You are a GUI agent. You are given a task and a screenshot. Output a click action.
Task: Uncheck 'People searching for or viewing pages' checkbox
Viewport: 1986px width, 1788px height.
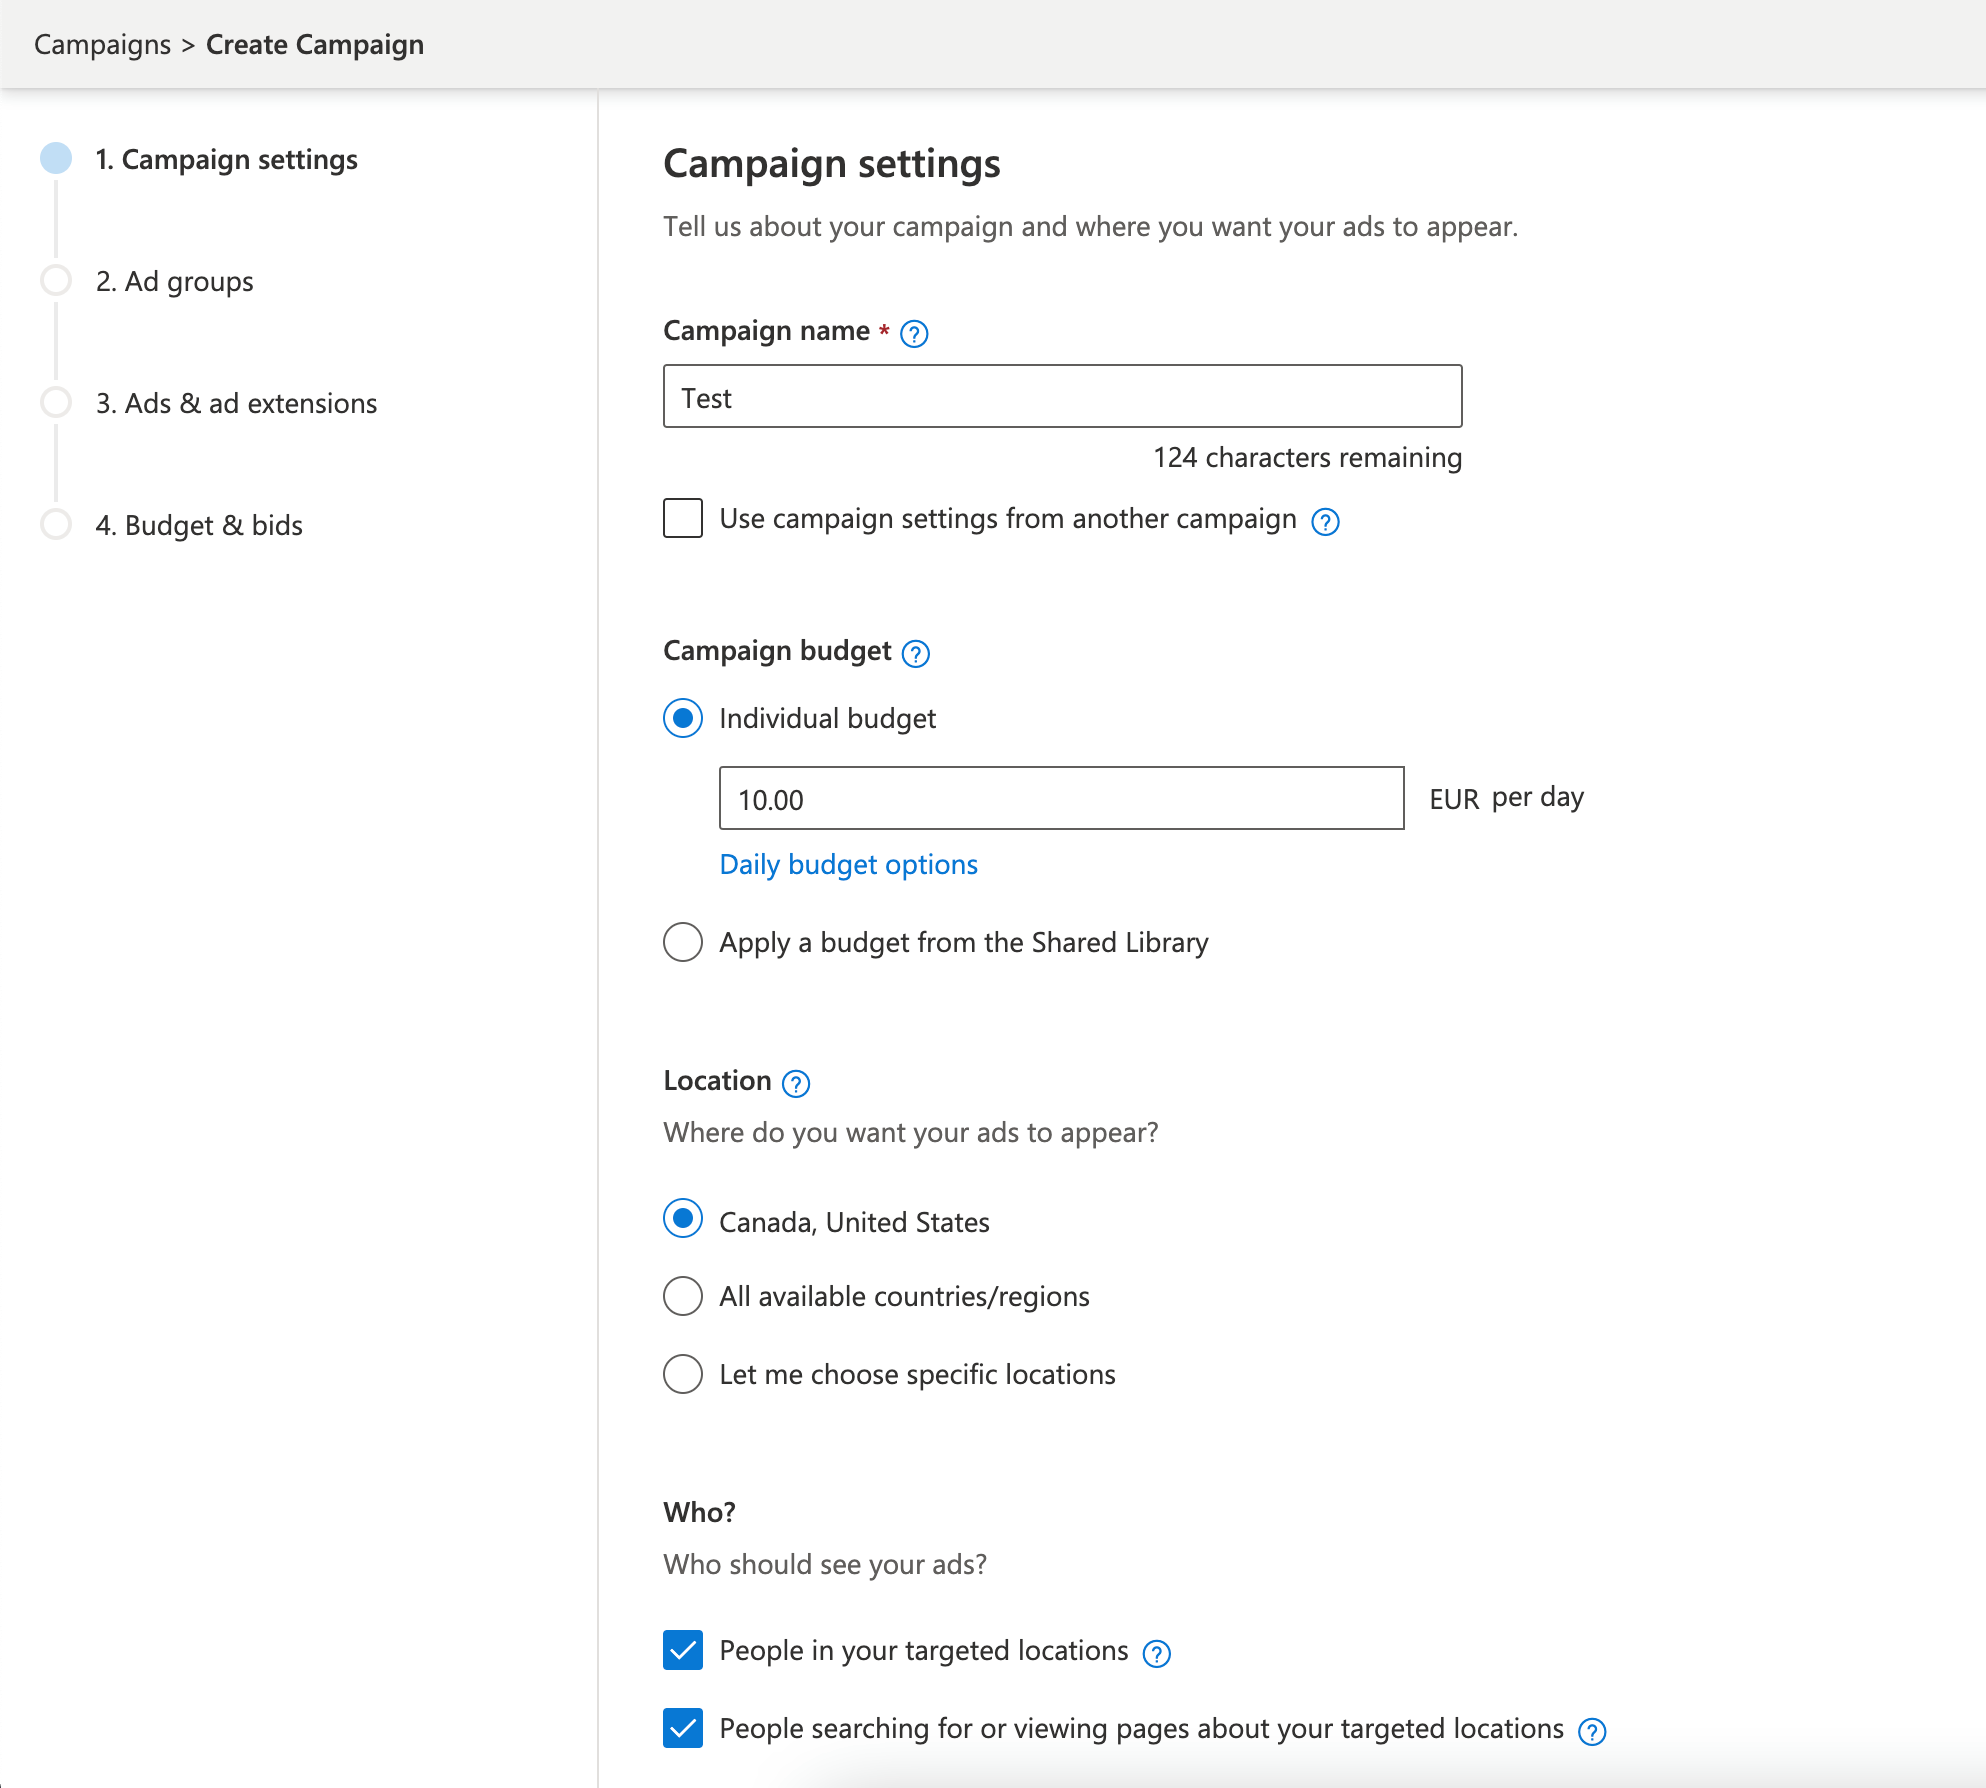point(683,1728)
